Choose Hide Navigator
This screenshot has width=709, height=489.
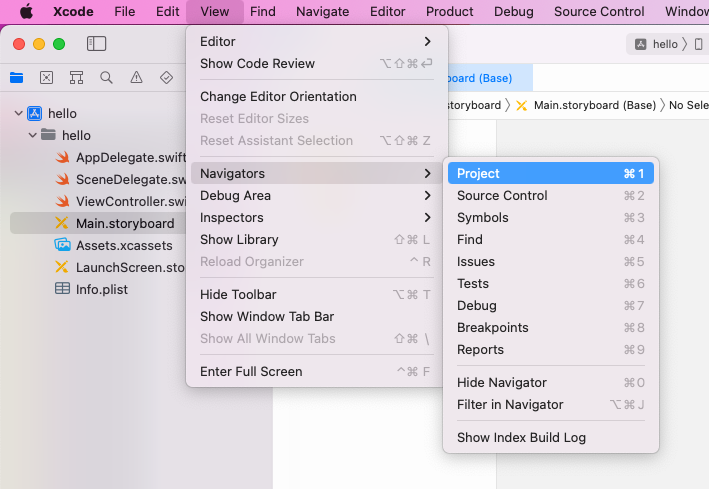[551, 383]
